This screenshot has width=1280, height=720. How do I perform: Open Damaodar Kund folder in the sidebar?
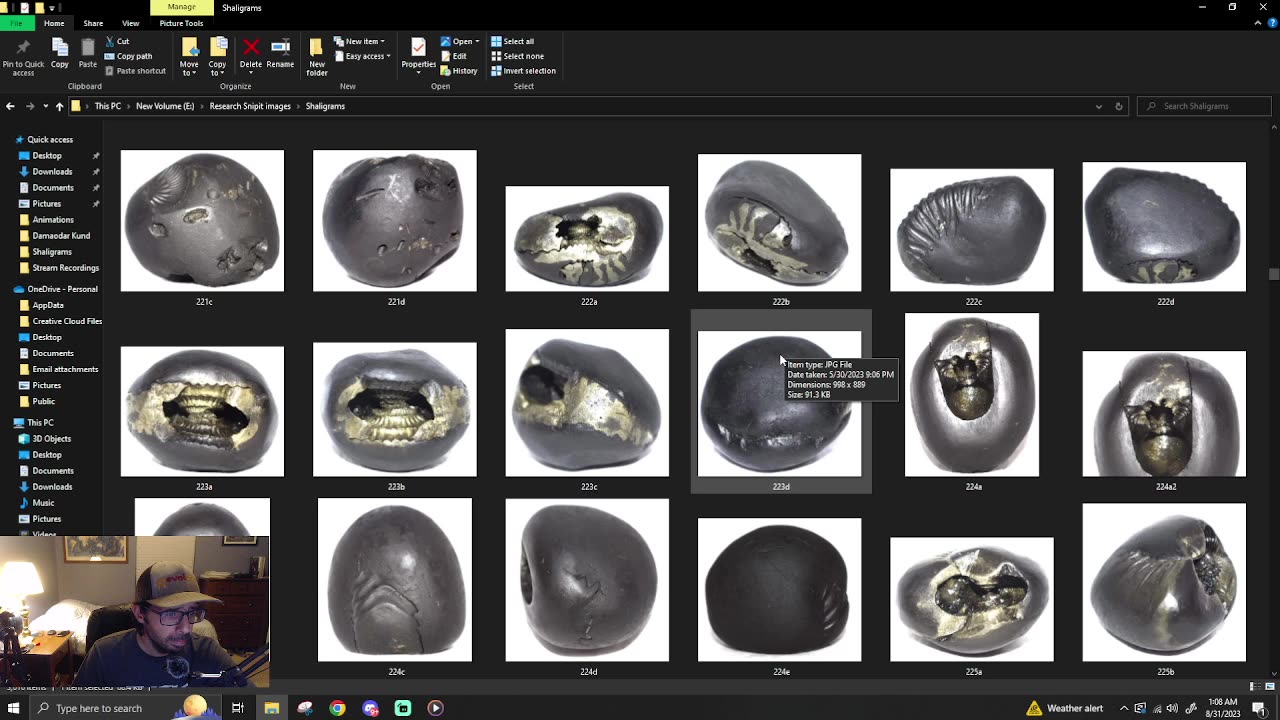click(x=61, y=236)
